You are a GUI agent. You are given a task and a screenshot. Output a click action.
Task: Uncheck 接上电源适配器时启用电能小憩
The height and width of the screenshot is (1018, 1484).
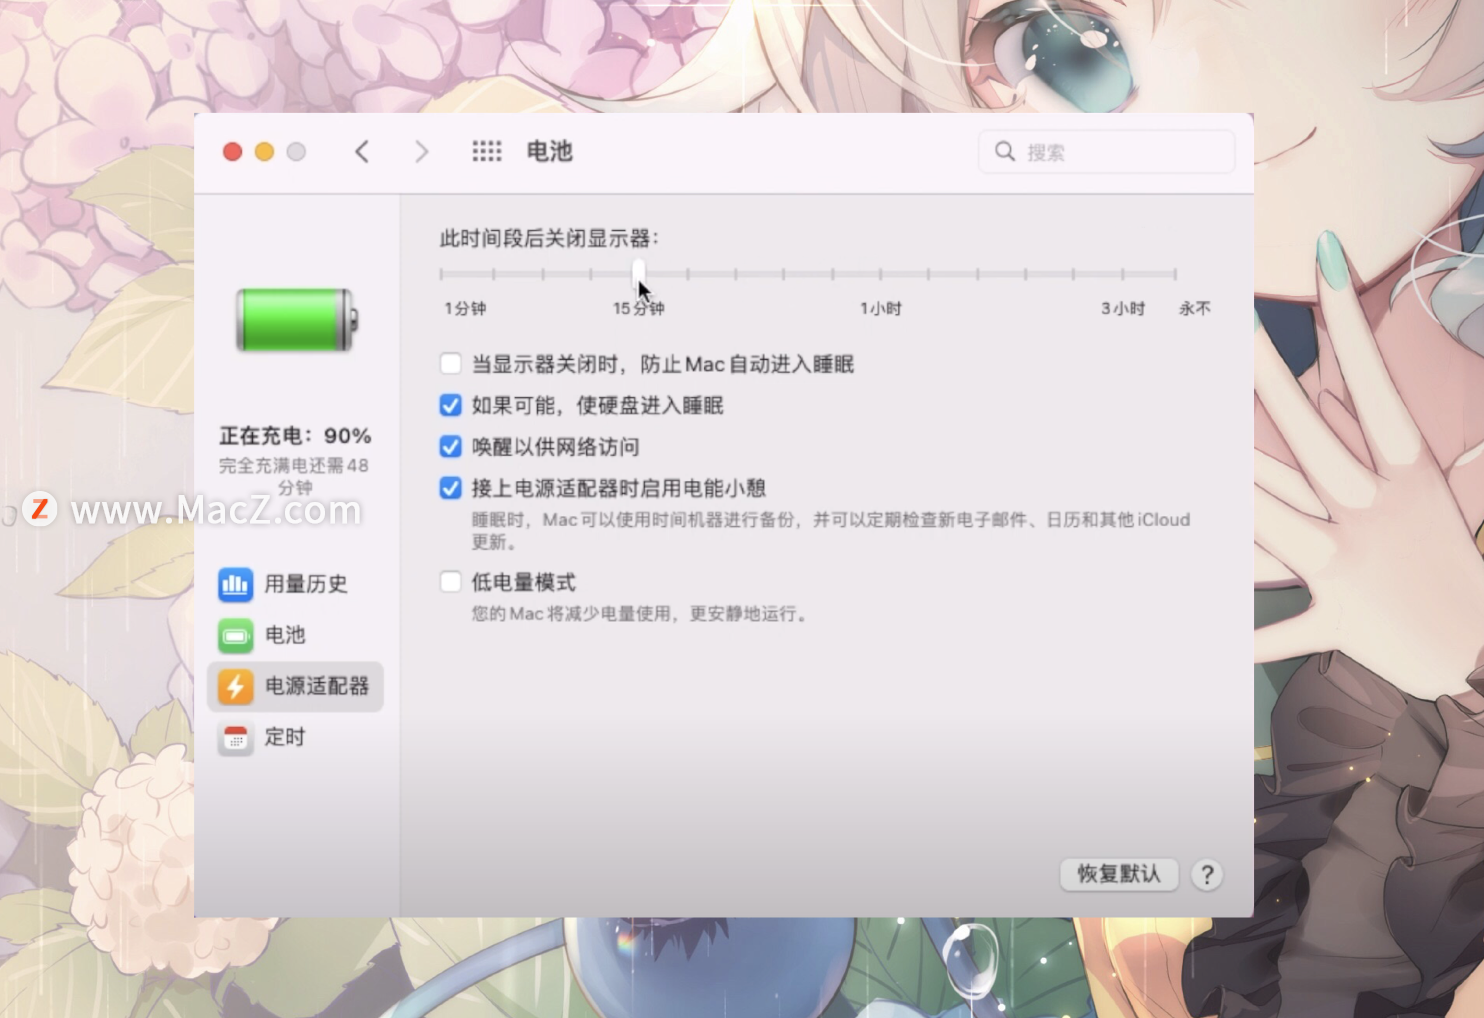click(x=451, y=488)
